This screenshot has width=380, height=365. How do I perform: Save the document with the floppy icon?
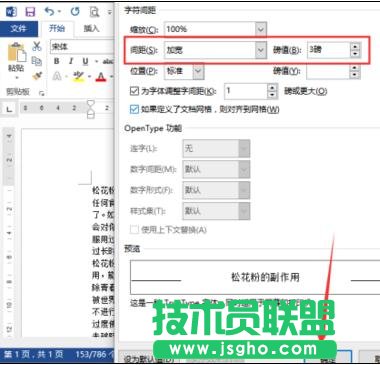click(x=30, y=12)
